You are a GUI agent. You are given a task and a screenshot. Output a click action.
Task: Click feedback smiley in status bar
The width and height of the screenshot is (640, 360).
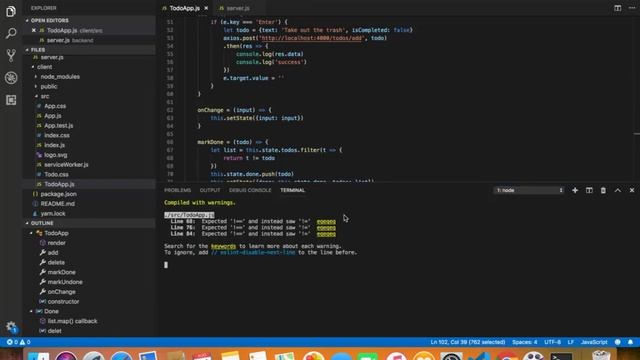pyautogui.click(x=618, y=342)
